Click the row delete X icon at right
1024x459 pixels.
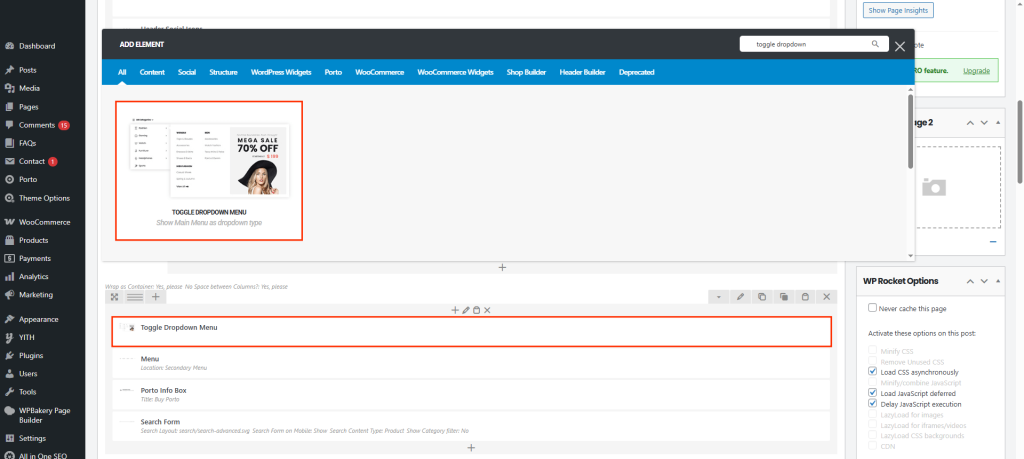tap(826, 297)
